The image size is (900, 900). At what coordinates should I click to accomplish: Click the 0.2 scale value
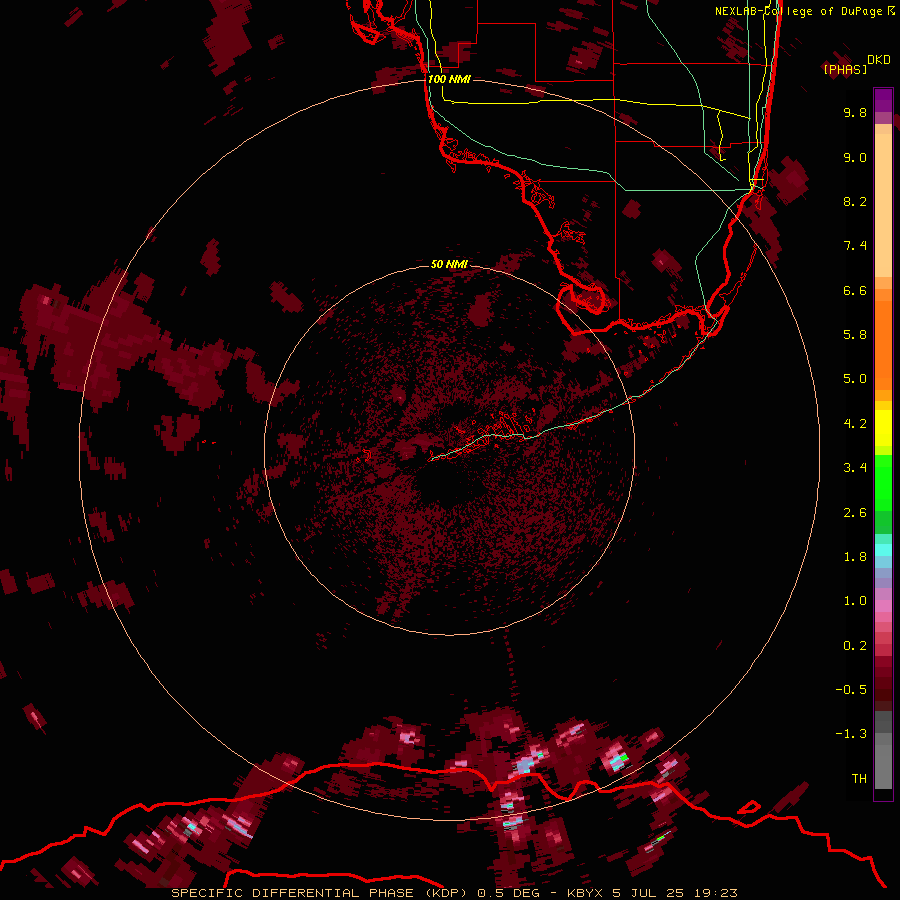[x=855, y=646]
